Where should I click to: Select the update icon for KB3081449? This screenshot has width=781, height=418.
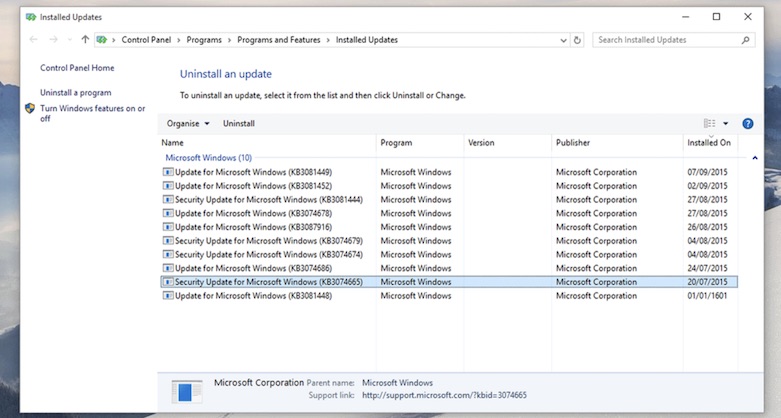(168, 172)
